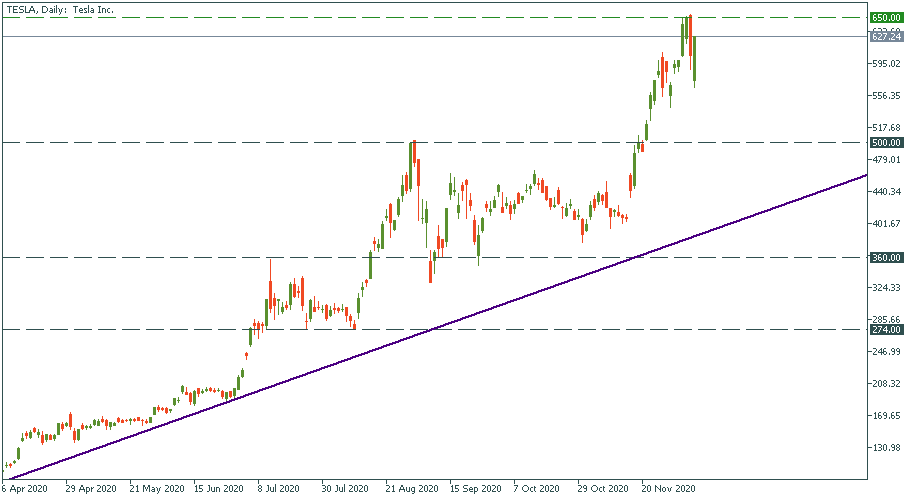Select the 627.24 current price label

pyautogui.click(x=886, y=37)
